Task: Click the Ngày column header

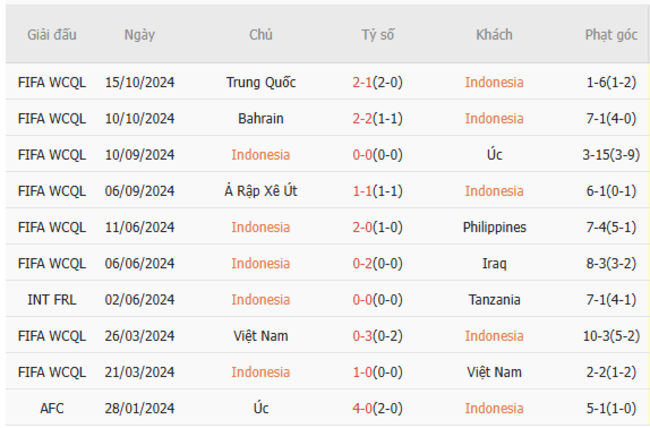Action: [x=140, y=35]
